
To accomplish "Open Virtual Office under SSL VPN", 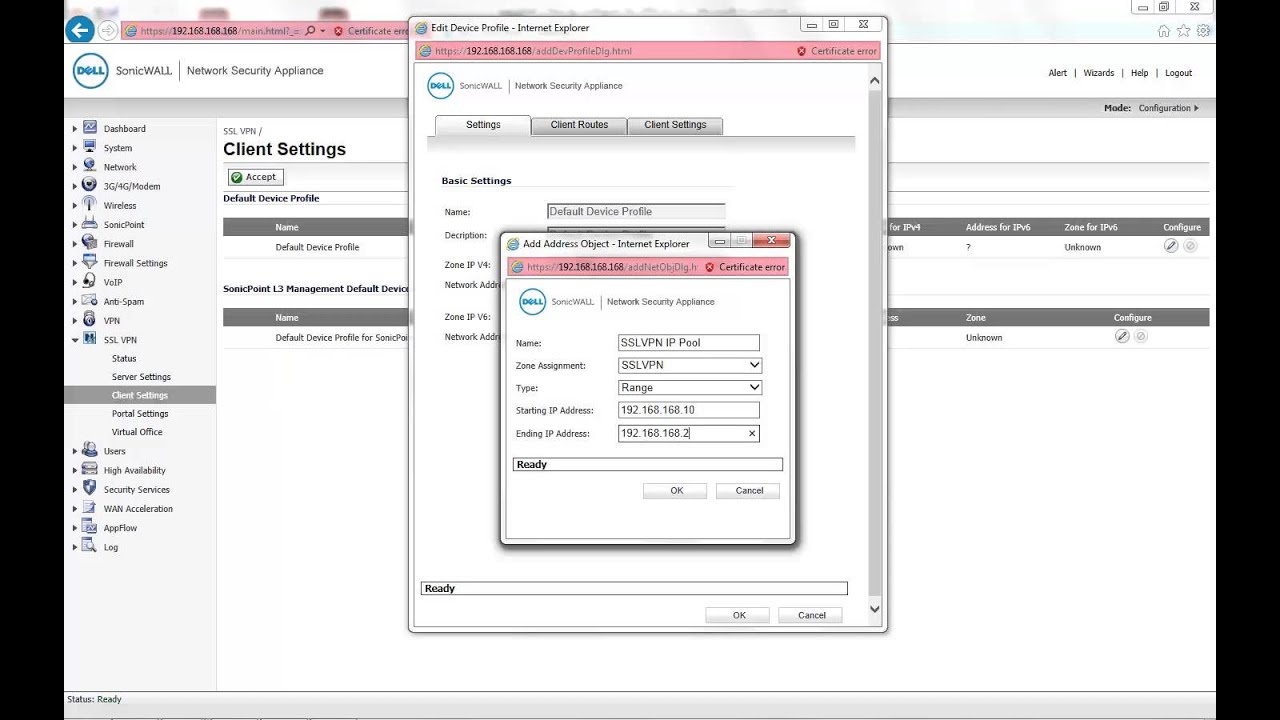I will click(137, 432).
